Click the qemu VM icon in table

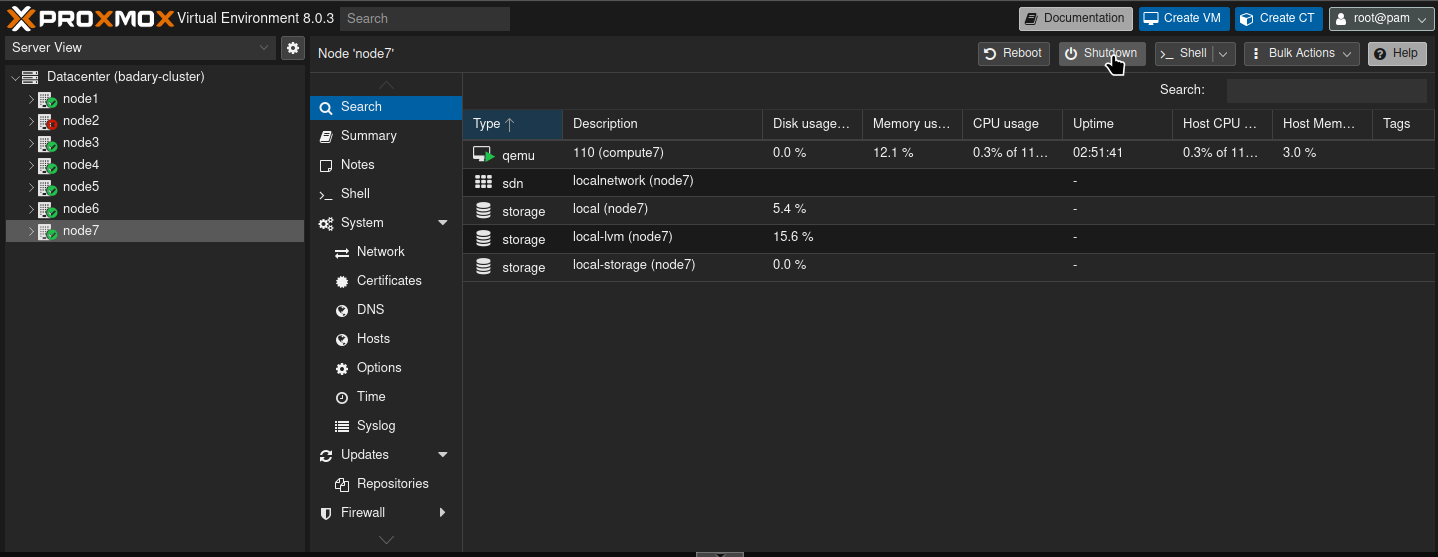484,154
